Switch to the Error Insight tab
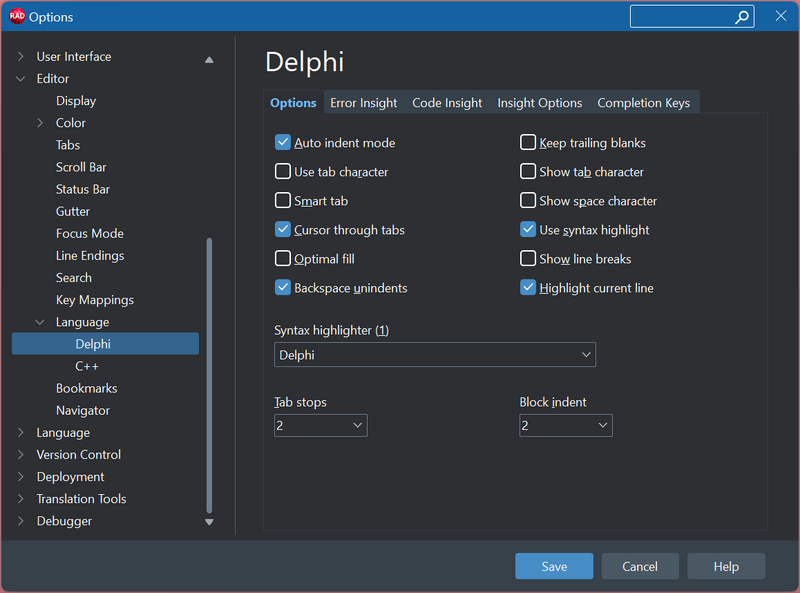Image resolution: width=800 pixels, height=593 pixels. coord(363,103)
